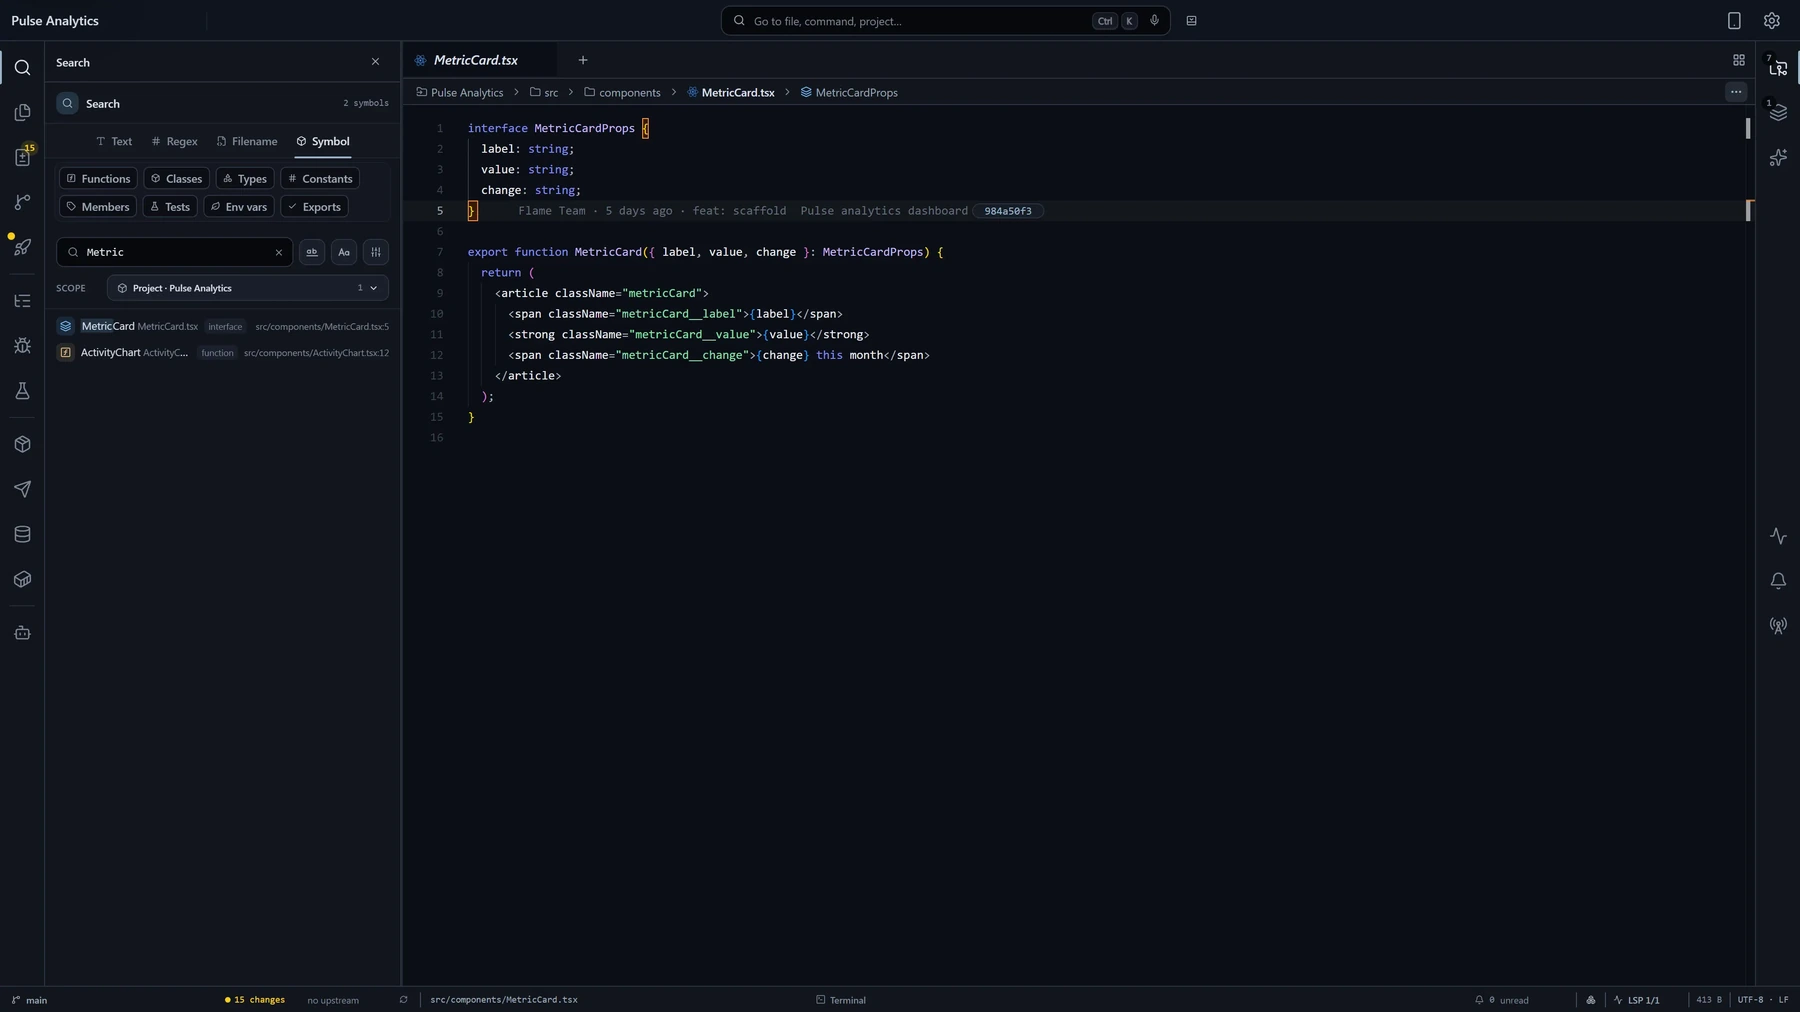Open the settings gear icon
This screenshot has width=1800, height=1012.
point(1771,21)
